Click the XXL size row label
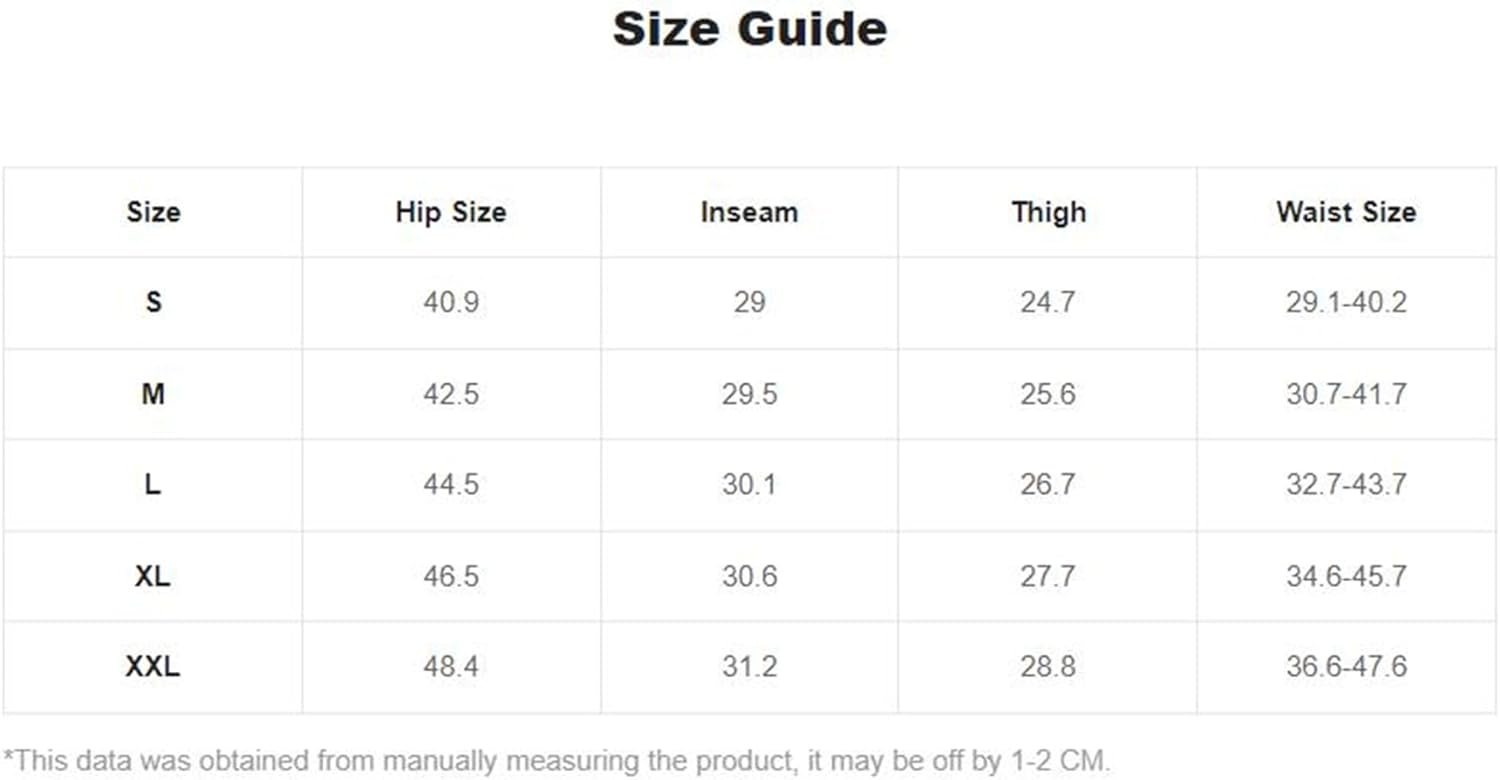 coord(153,667)
